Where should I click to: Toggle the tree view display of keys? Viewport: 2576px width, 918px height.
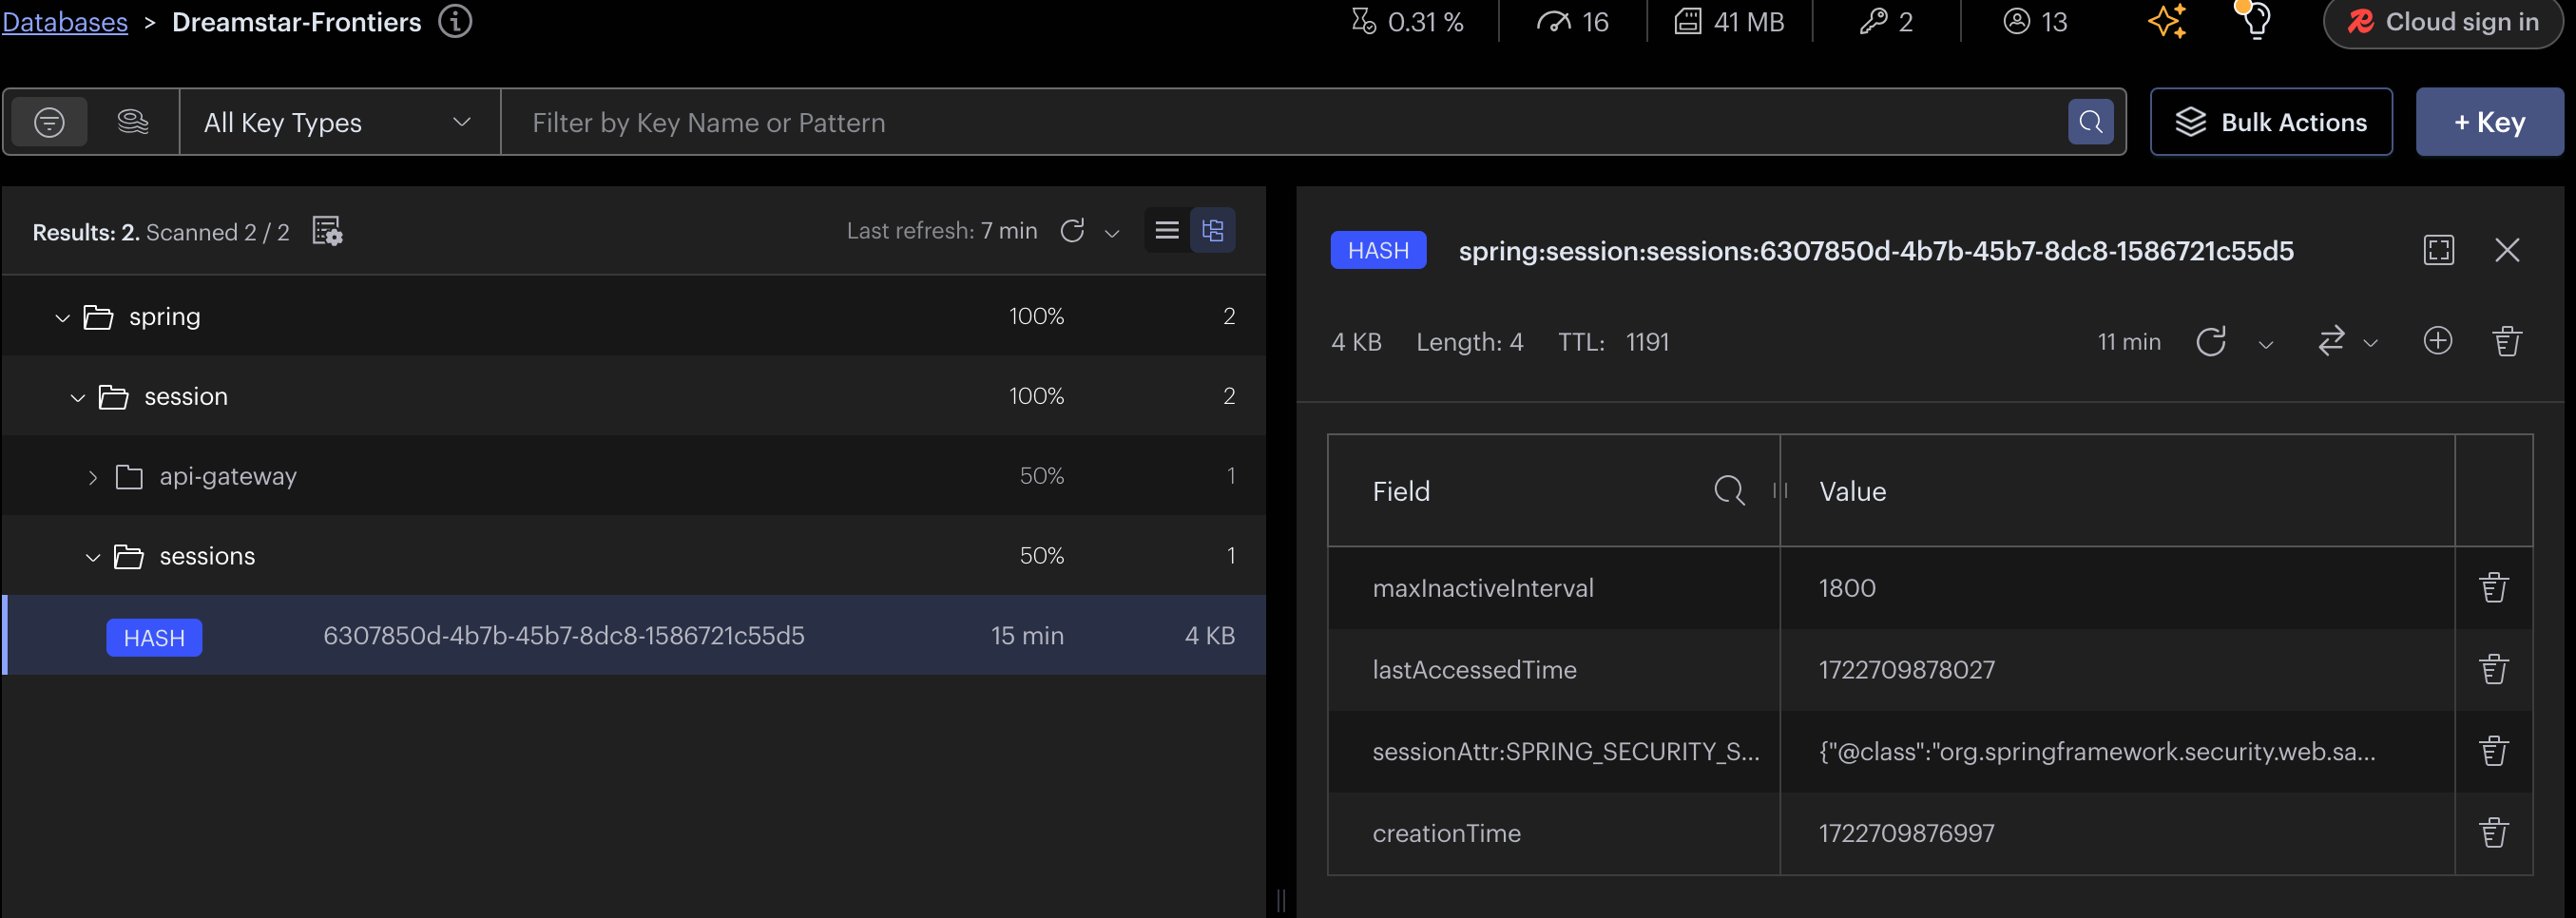tap(1213, 229)
